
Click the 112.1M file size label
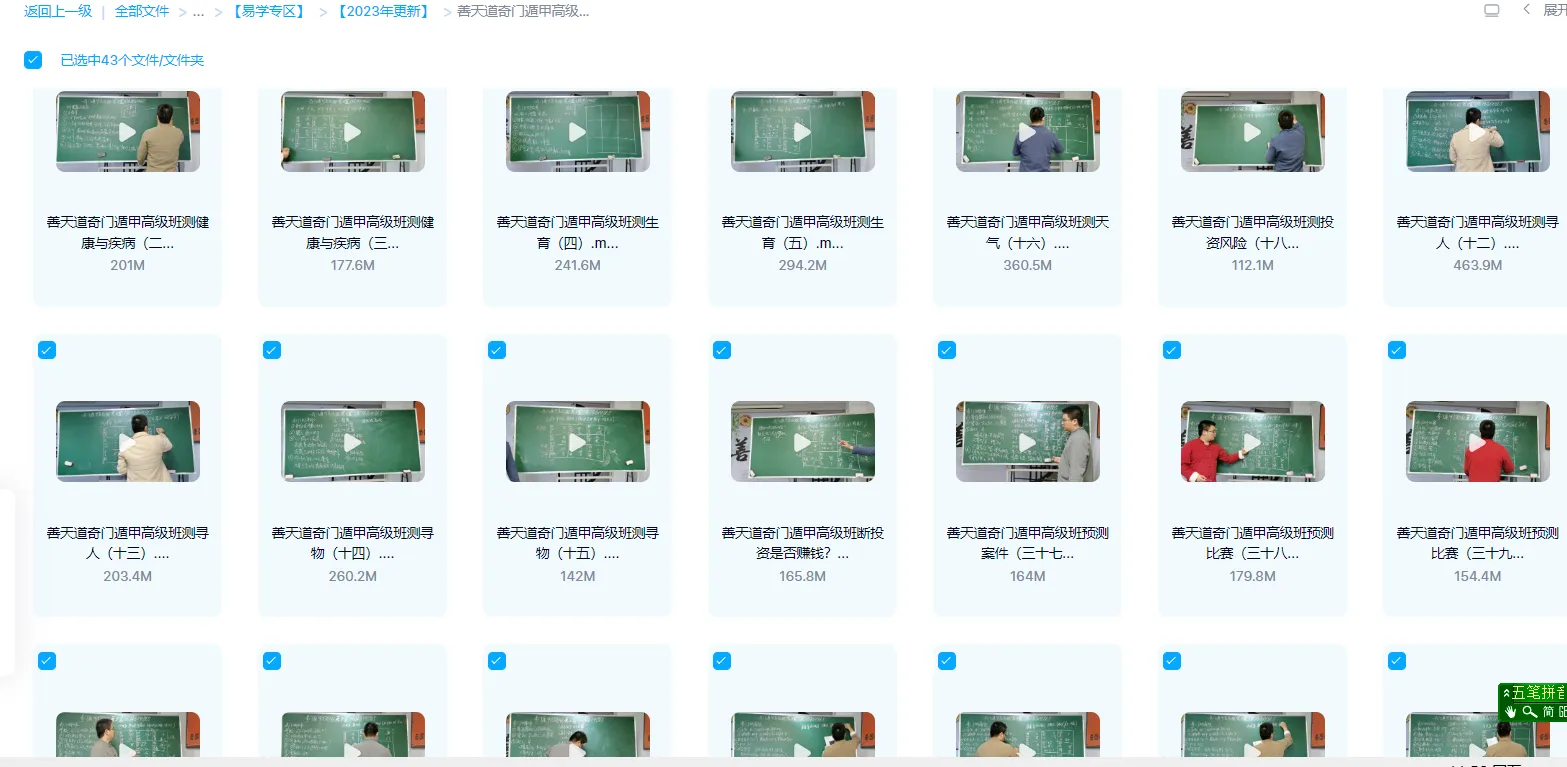(x=1252, y=266)
